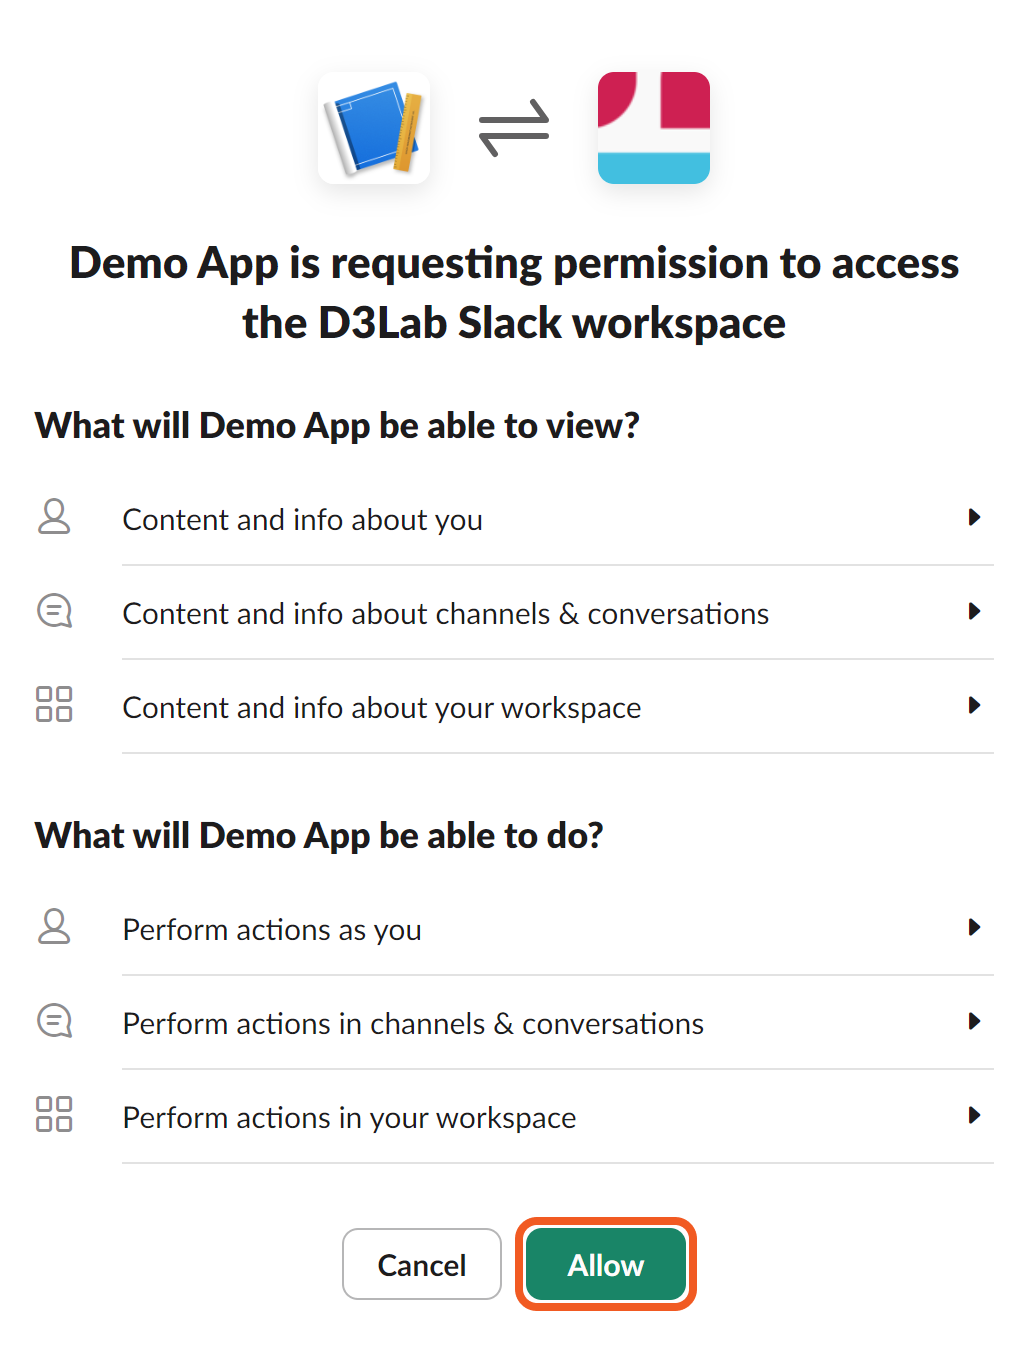Expand arrow for 'Perform actions in channels & conversations'
Viewport: 1016px width, 1362px height.
[974, 1021]
